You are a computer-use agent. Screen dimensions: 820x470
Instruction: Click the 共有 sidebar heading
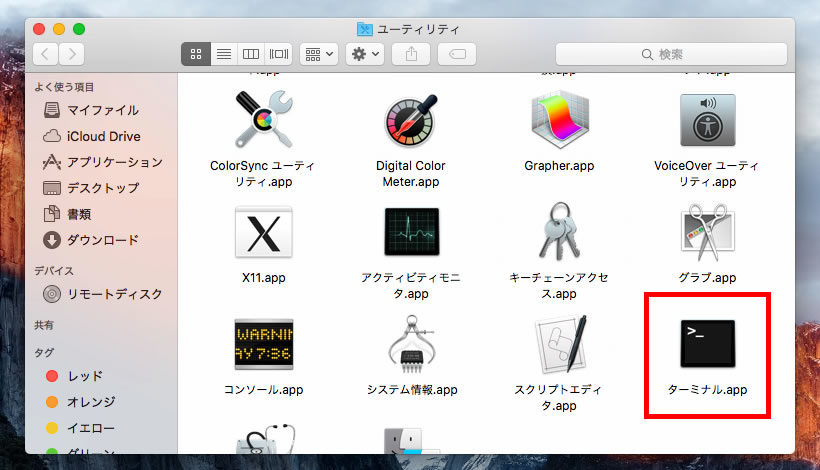point(44,325)
